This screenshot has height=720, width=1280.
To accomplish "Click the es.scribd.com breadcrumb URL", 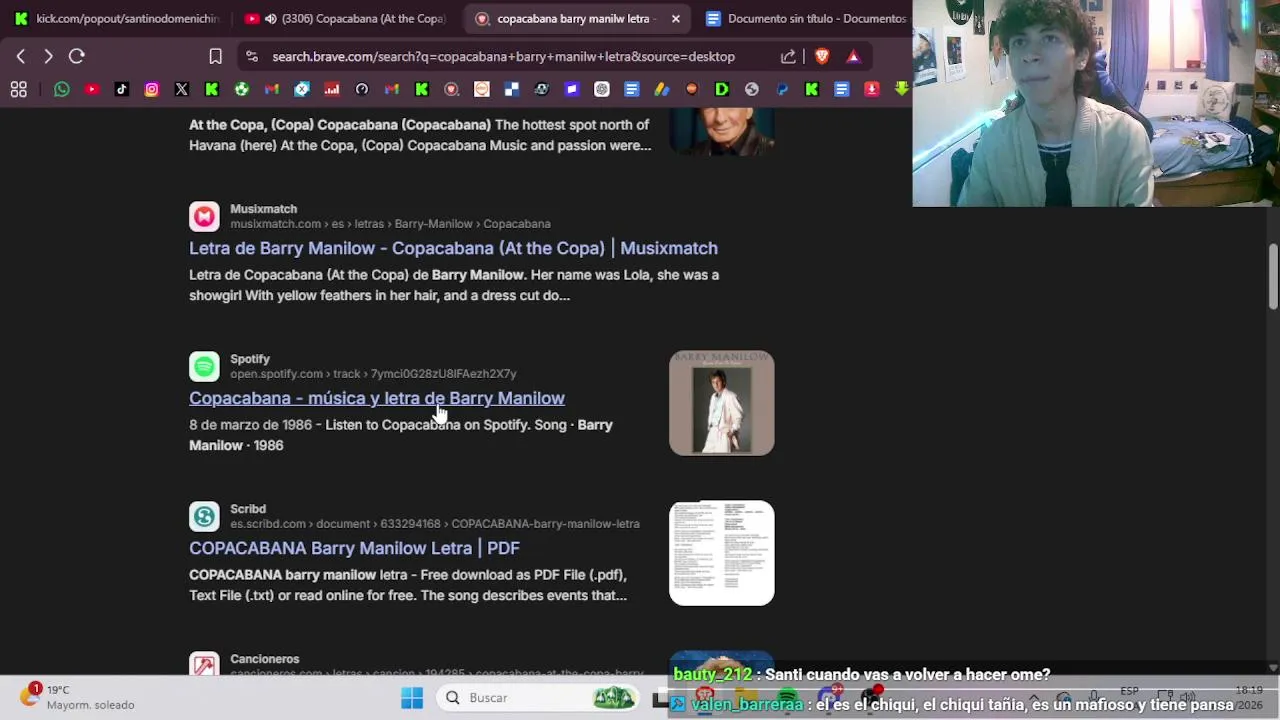I will tap(435, 524).
